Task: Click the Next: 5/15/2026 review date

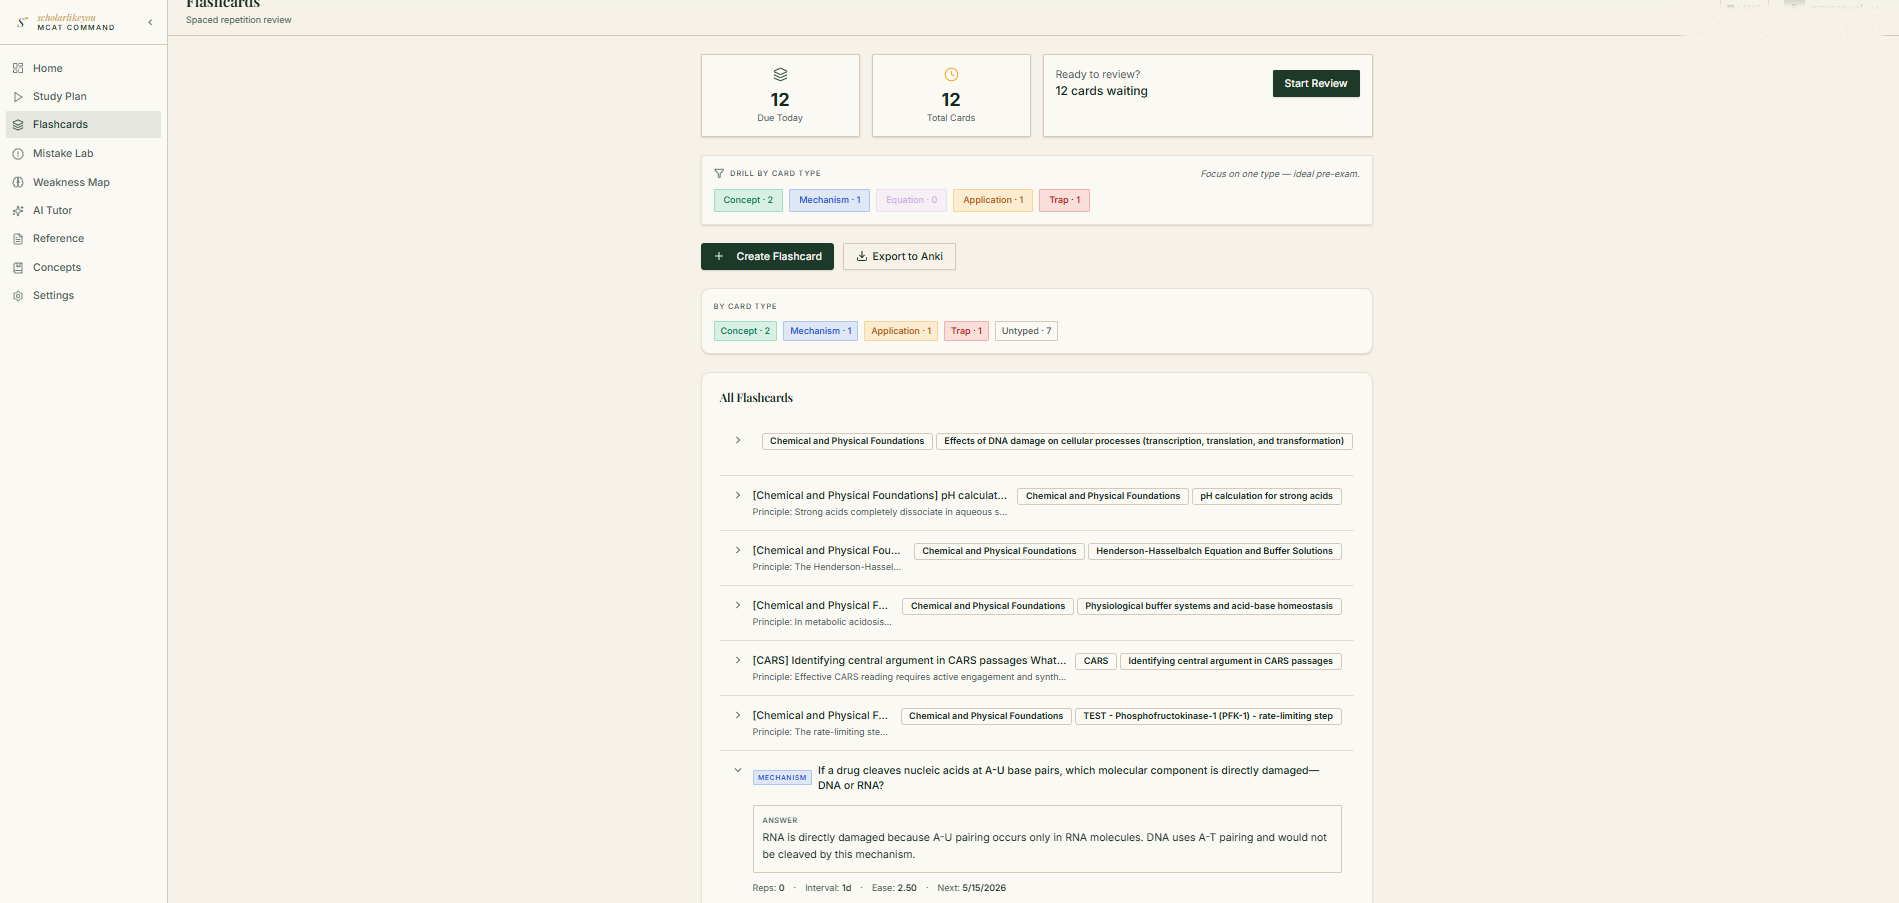Action: coord(972,888)
